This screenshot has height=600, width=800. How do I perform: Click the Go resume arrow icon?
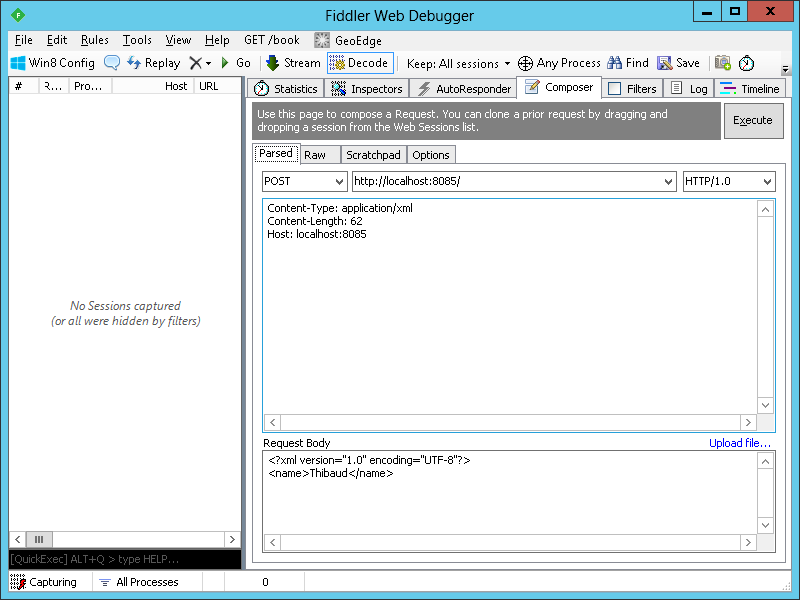(x=226, y=63)
